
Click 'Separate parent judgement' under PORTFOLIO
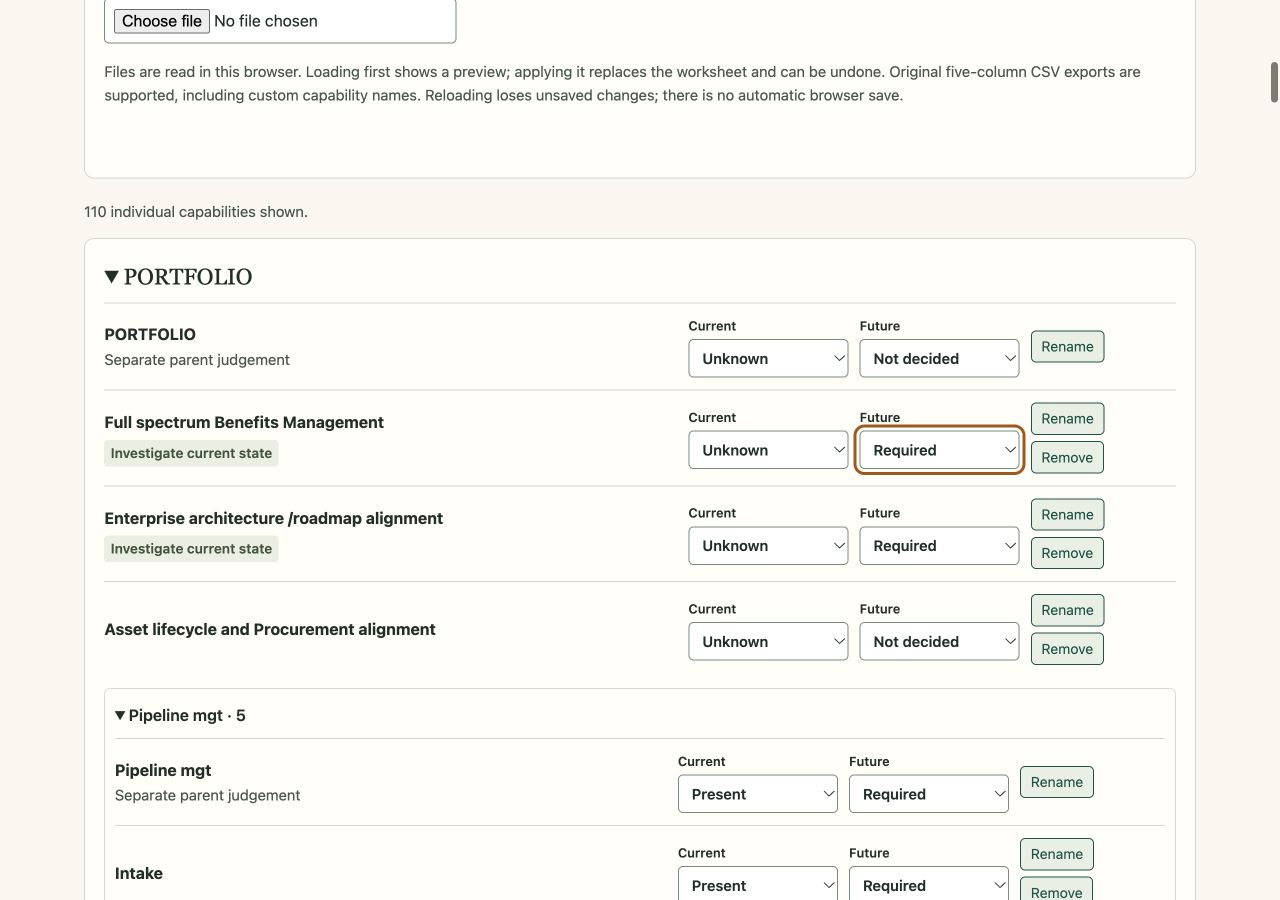click(197, 360)
